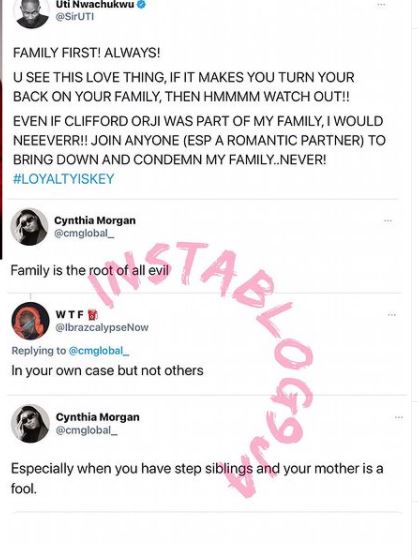This screenshot has height=557, width=418.
Task: Open more options on 'Family is the root' tweet
Action: [388, 221]
